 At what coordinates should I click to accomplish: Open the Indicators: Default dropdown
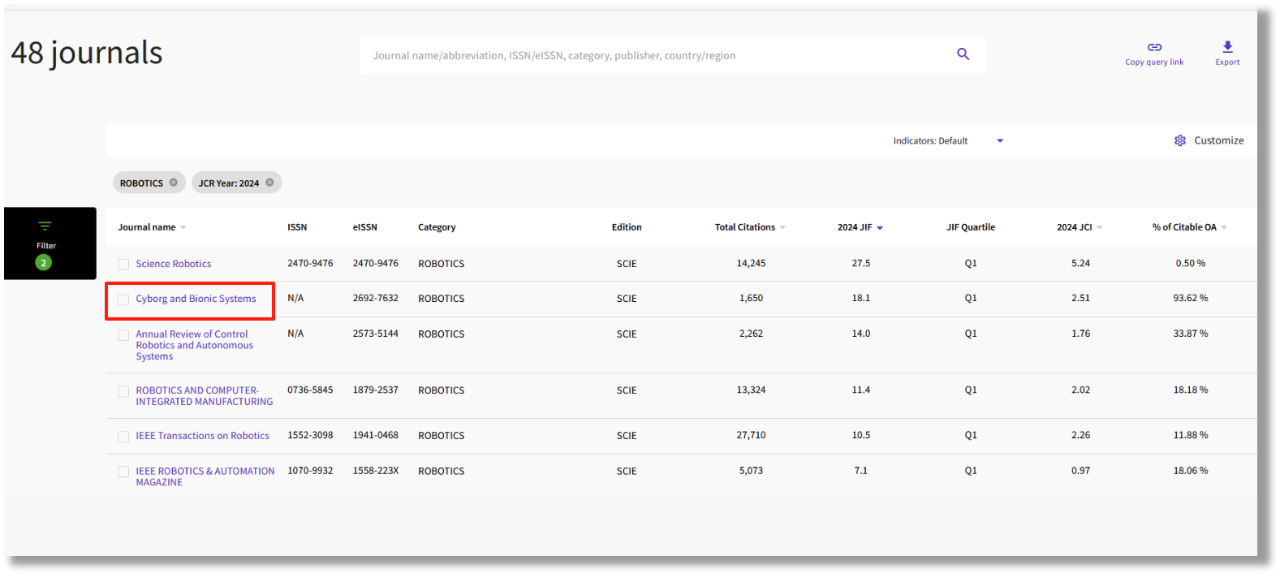pos(948,141)
